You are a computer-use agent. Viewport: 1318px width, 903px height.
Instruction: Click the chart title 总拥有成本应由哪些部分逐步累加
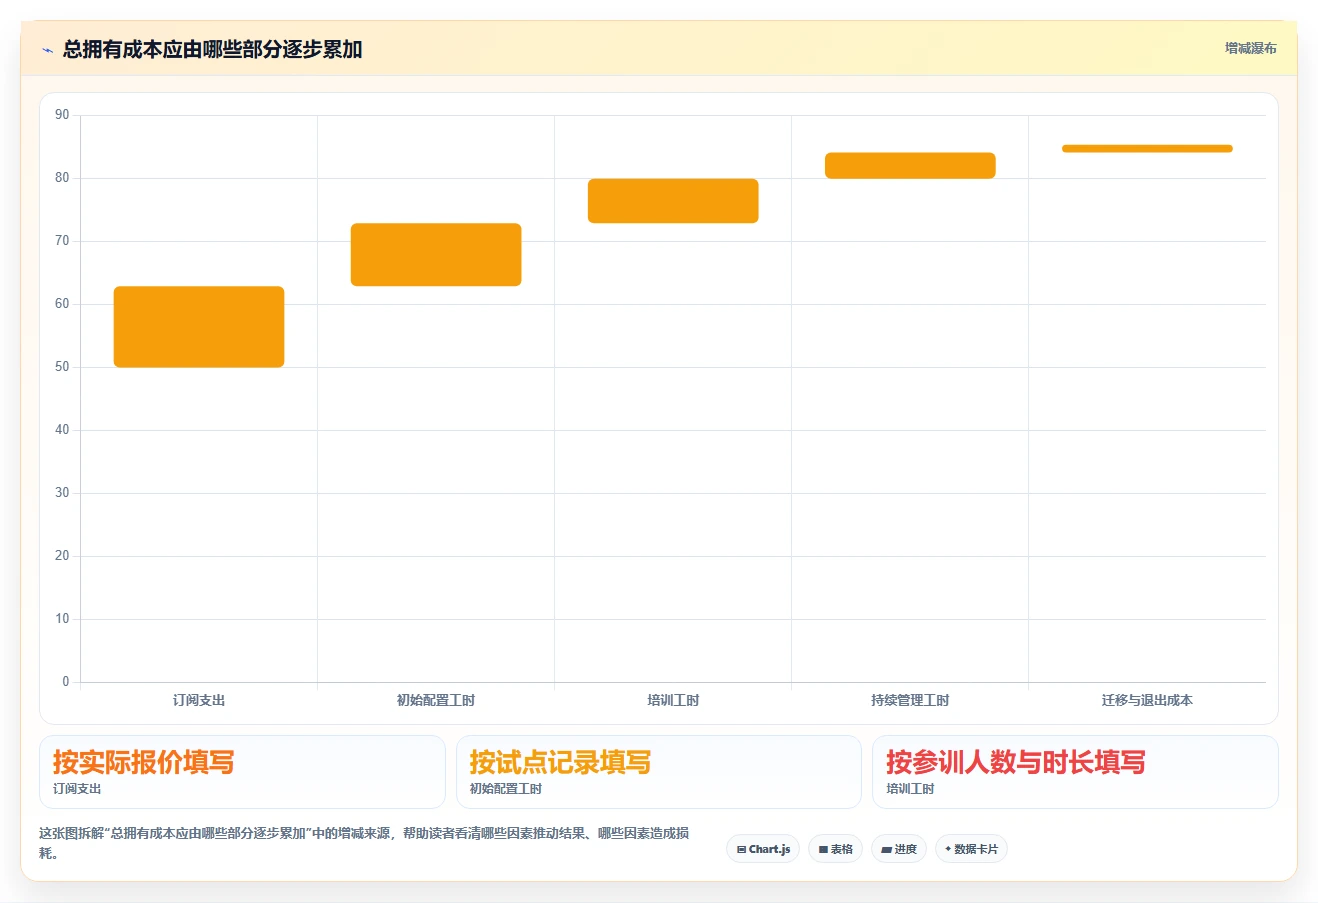pyautogui.click(x=212, y=49)
